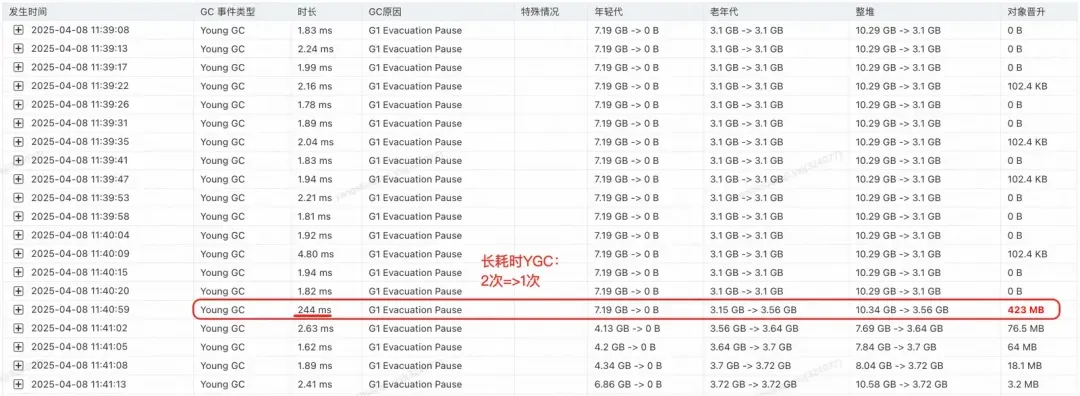Expand the 11:40:09 GC event row
Viewport: 1080px width, 396px height.
click(x=19, y=253)
